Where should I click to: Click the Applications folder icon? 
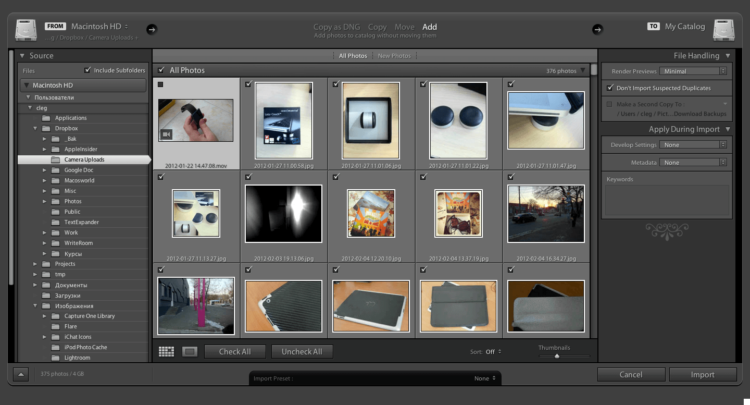point(46,118)
